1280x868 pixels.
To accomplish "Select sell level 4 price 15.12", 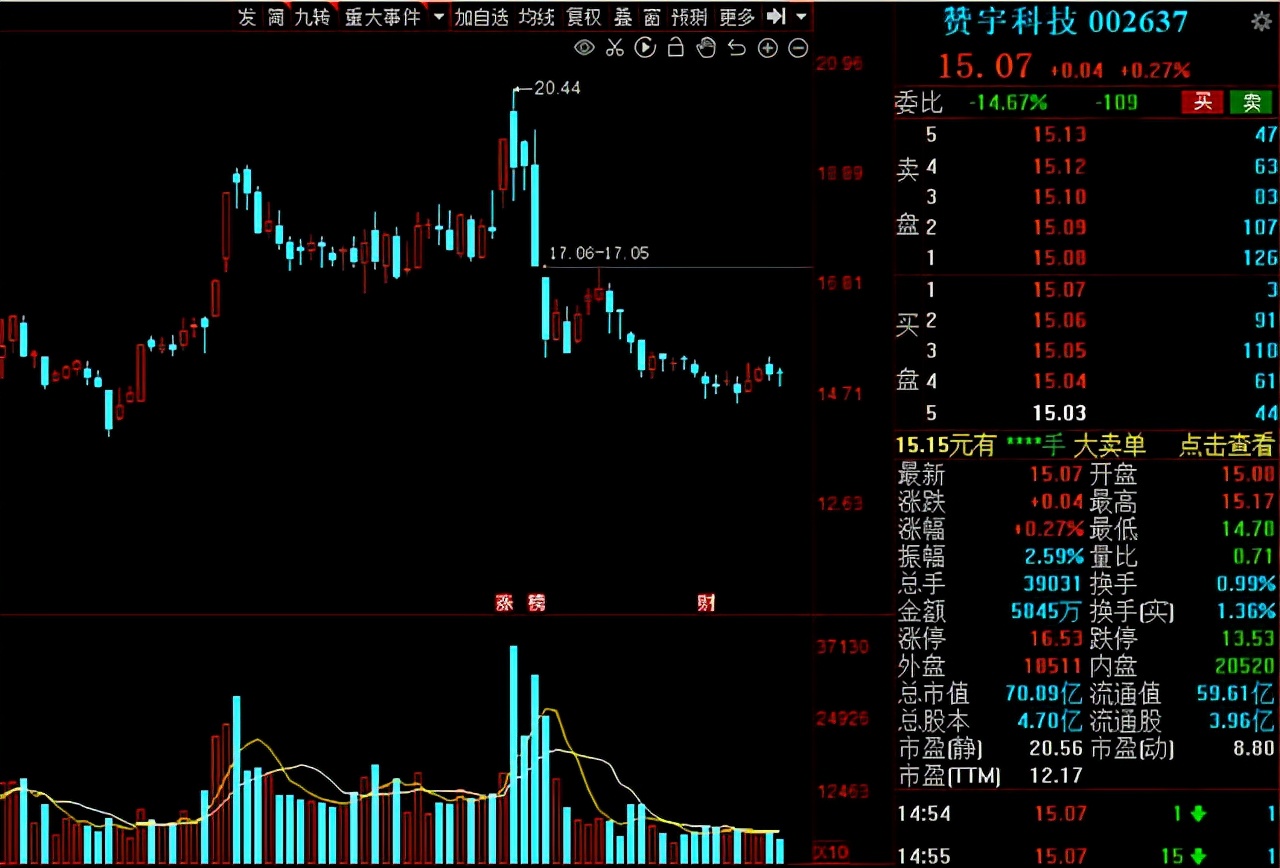I will click(x=1059, y=166).
